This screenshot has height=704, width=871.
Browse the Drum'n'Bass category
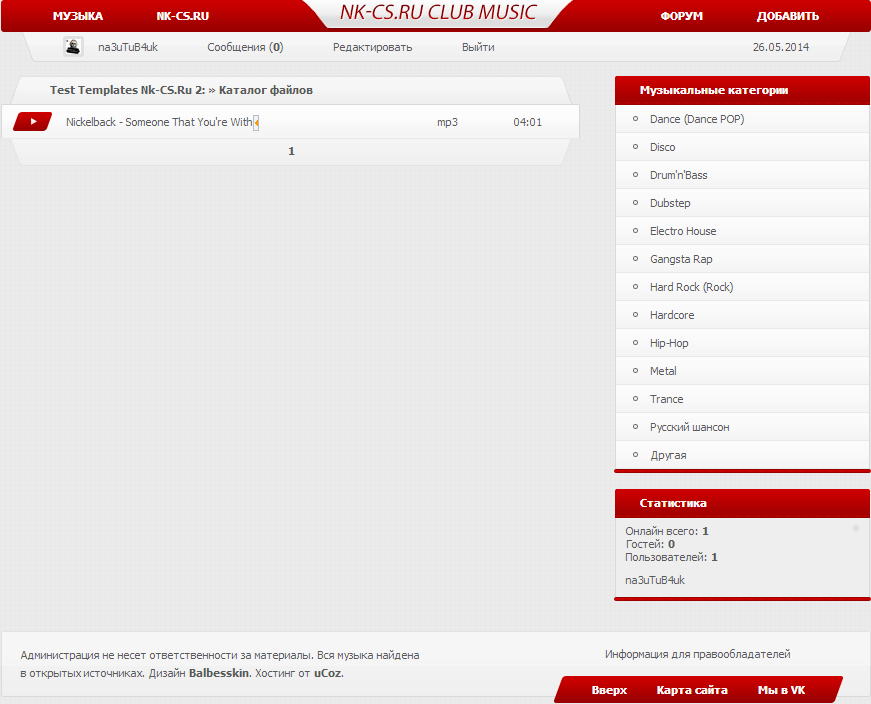678,175
